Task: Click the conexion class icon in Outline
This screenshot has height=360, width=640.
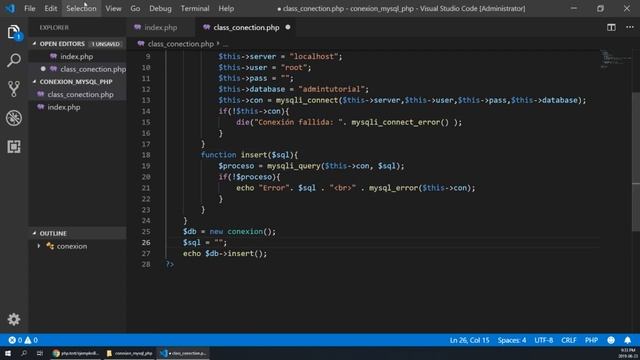Action: pyautogui.click(x=50, y=246)
